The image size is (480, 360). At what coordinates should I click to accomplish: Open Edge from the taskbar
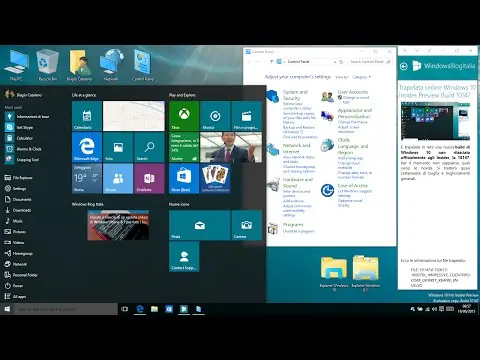click(x=140, y=309)
